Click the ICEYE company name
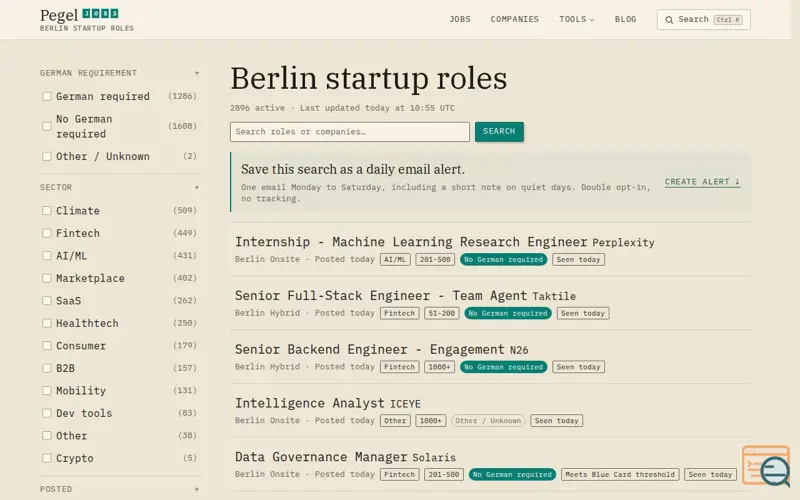Screen dimensions: 800x500 coord(405,404)
